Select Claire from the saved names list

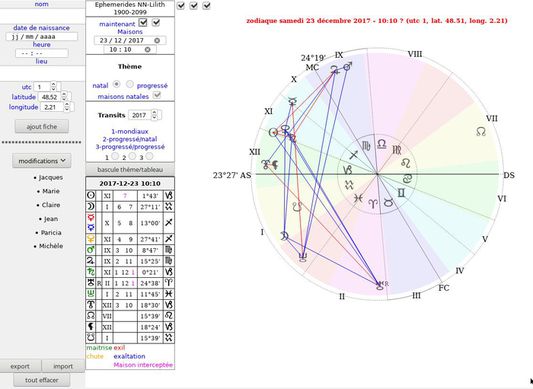point(51,205)
